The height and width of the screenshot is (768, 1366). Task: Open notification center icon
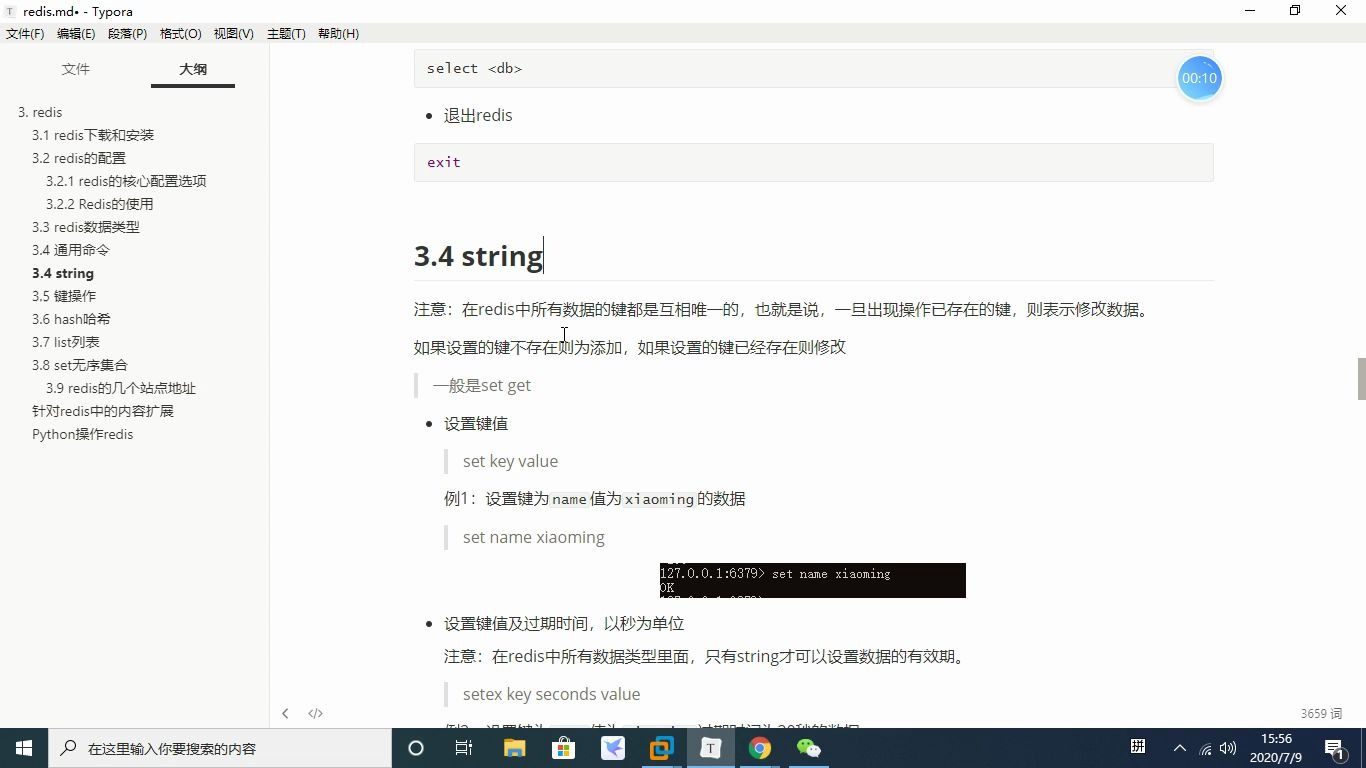(1334, 748)
